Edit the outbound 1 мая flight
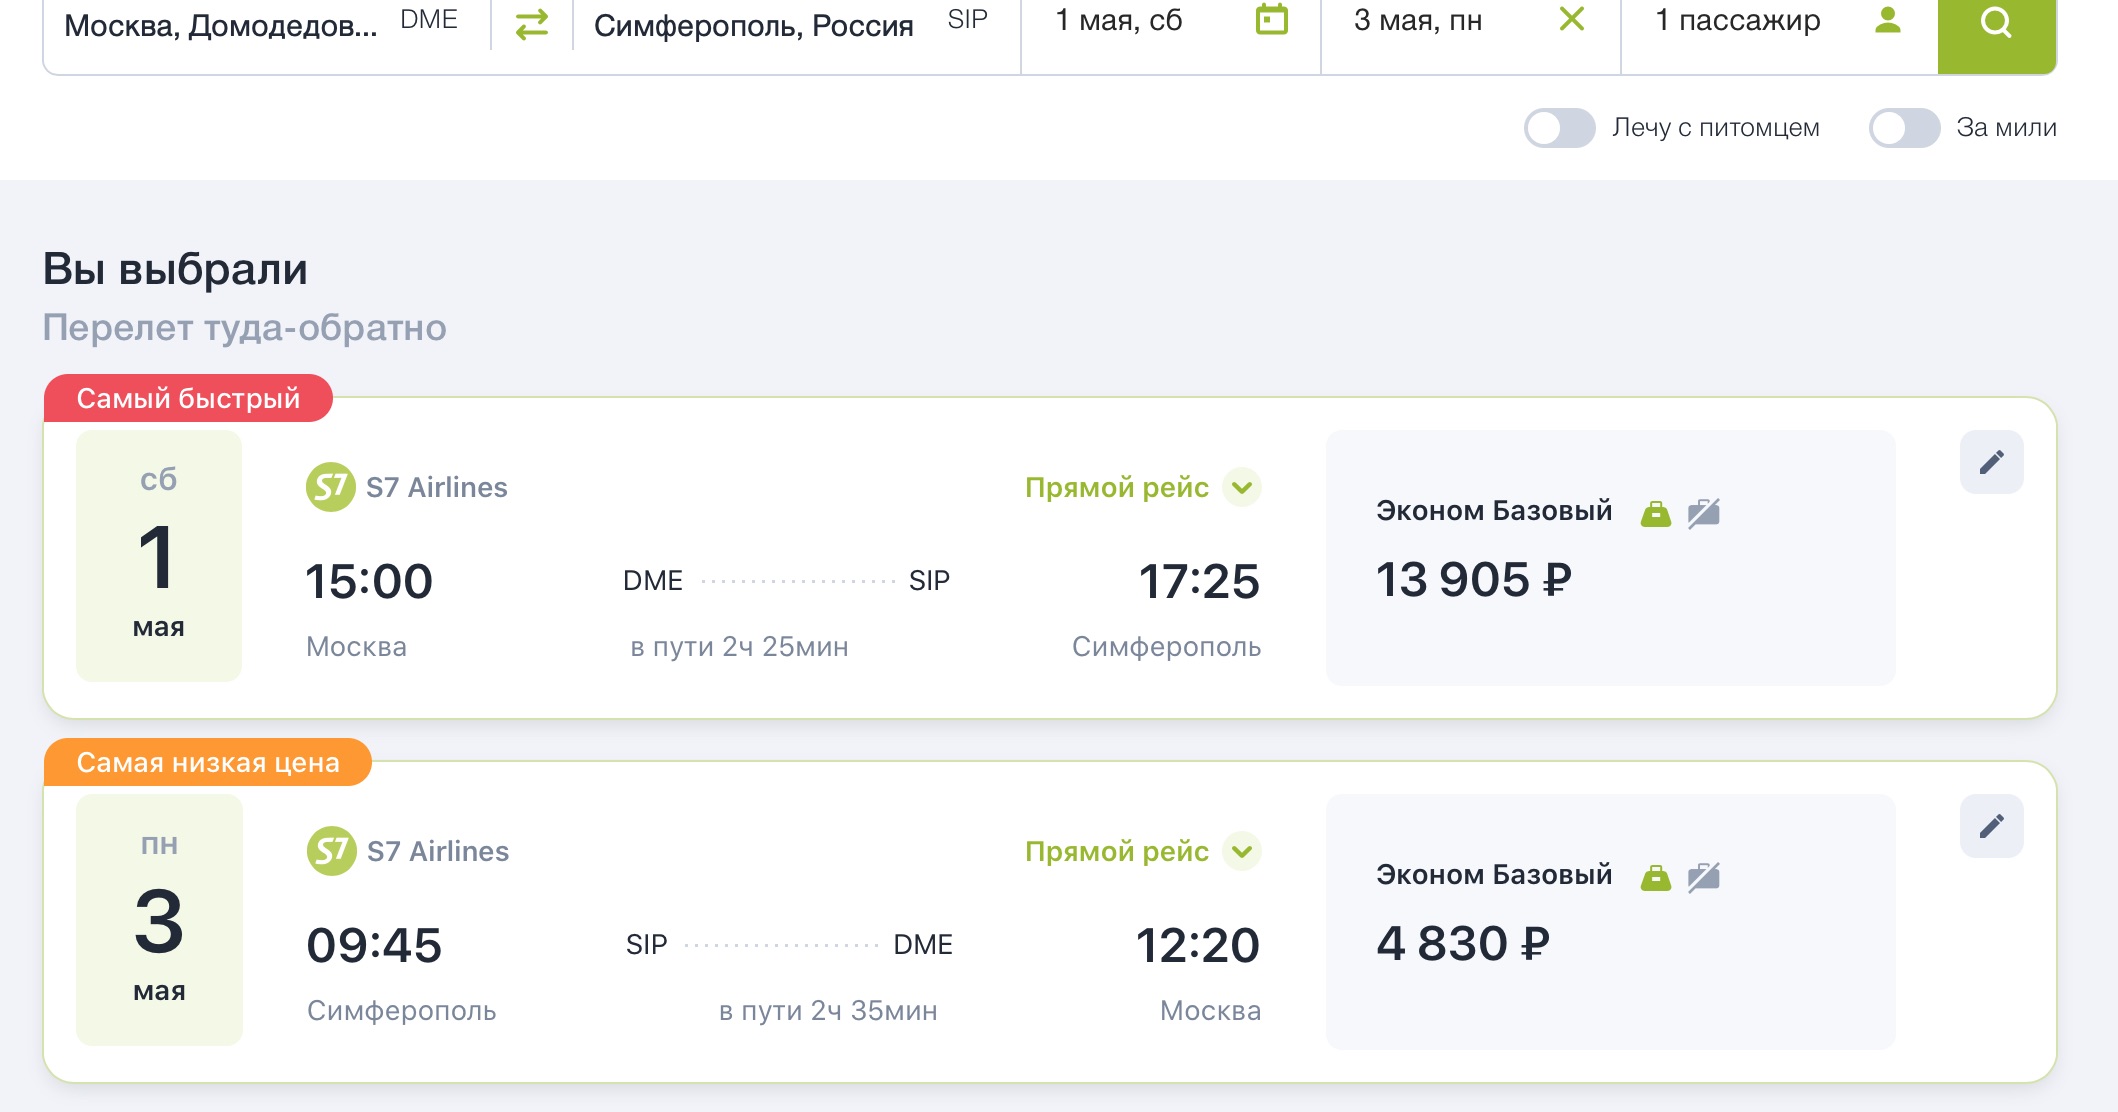This screenshot has height=1112, width=2118. tap(1991, 462)
